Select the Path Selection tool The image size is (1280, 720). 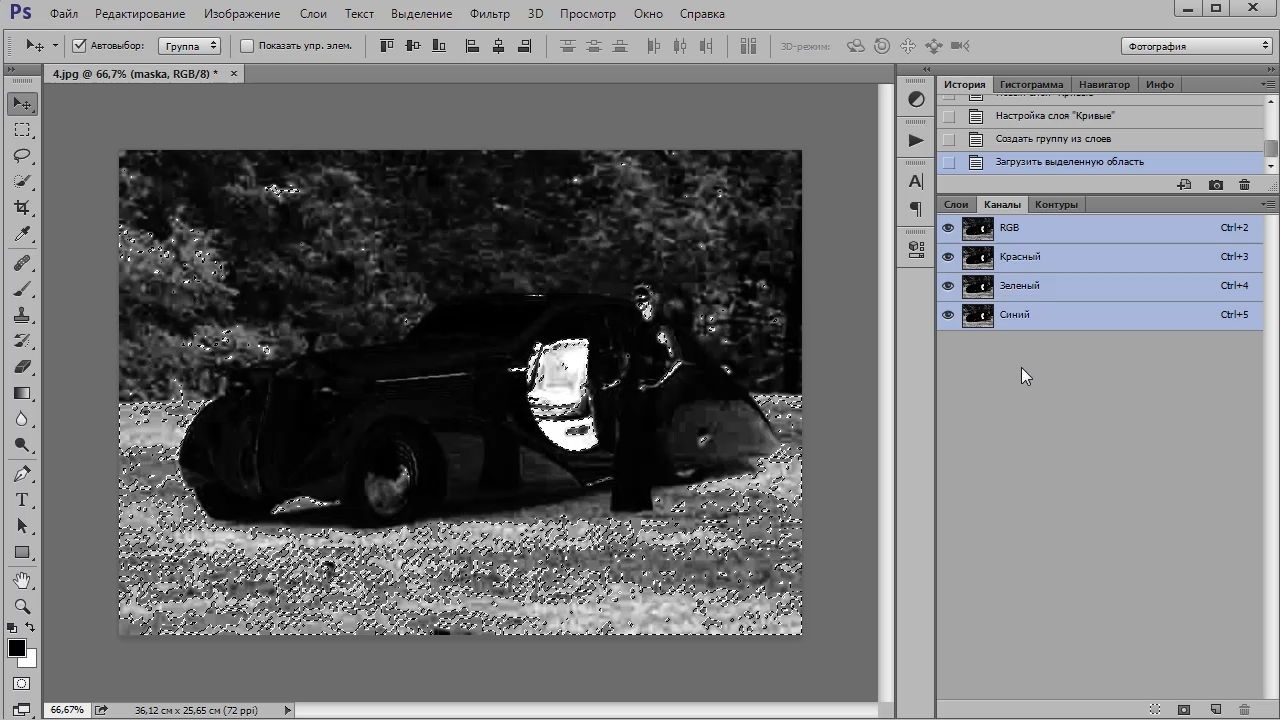pos(22,526)
